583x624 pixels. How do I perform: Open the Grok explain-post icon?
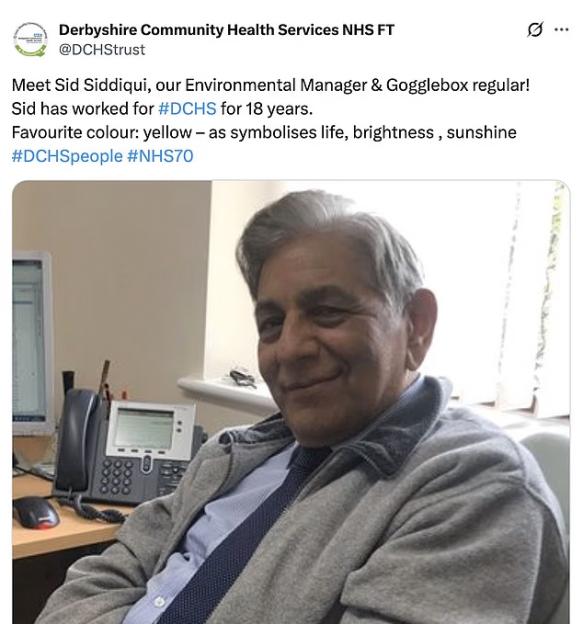point(534,29)
